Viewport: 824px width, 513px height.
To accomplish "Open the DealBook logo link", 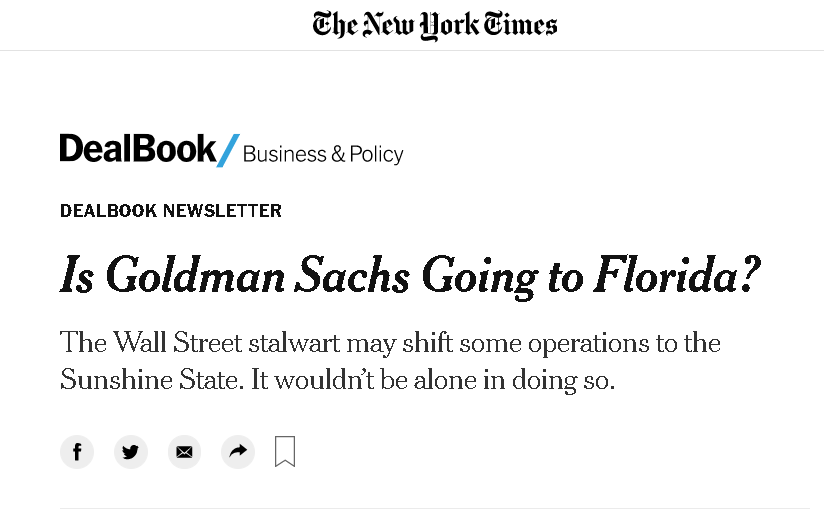I will click(x=138, y=150).
